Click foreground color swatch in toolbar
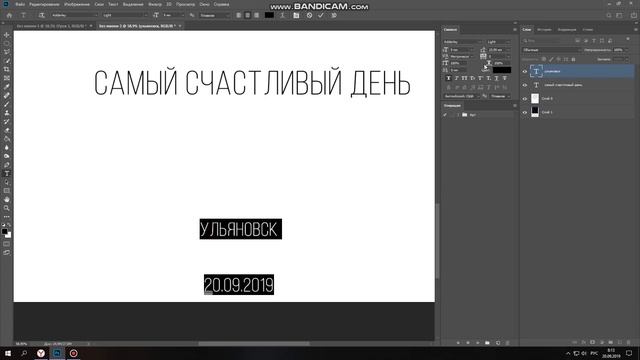 [4, 231]
